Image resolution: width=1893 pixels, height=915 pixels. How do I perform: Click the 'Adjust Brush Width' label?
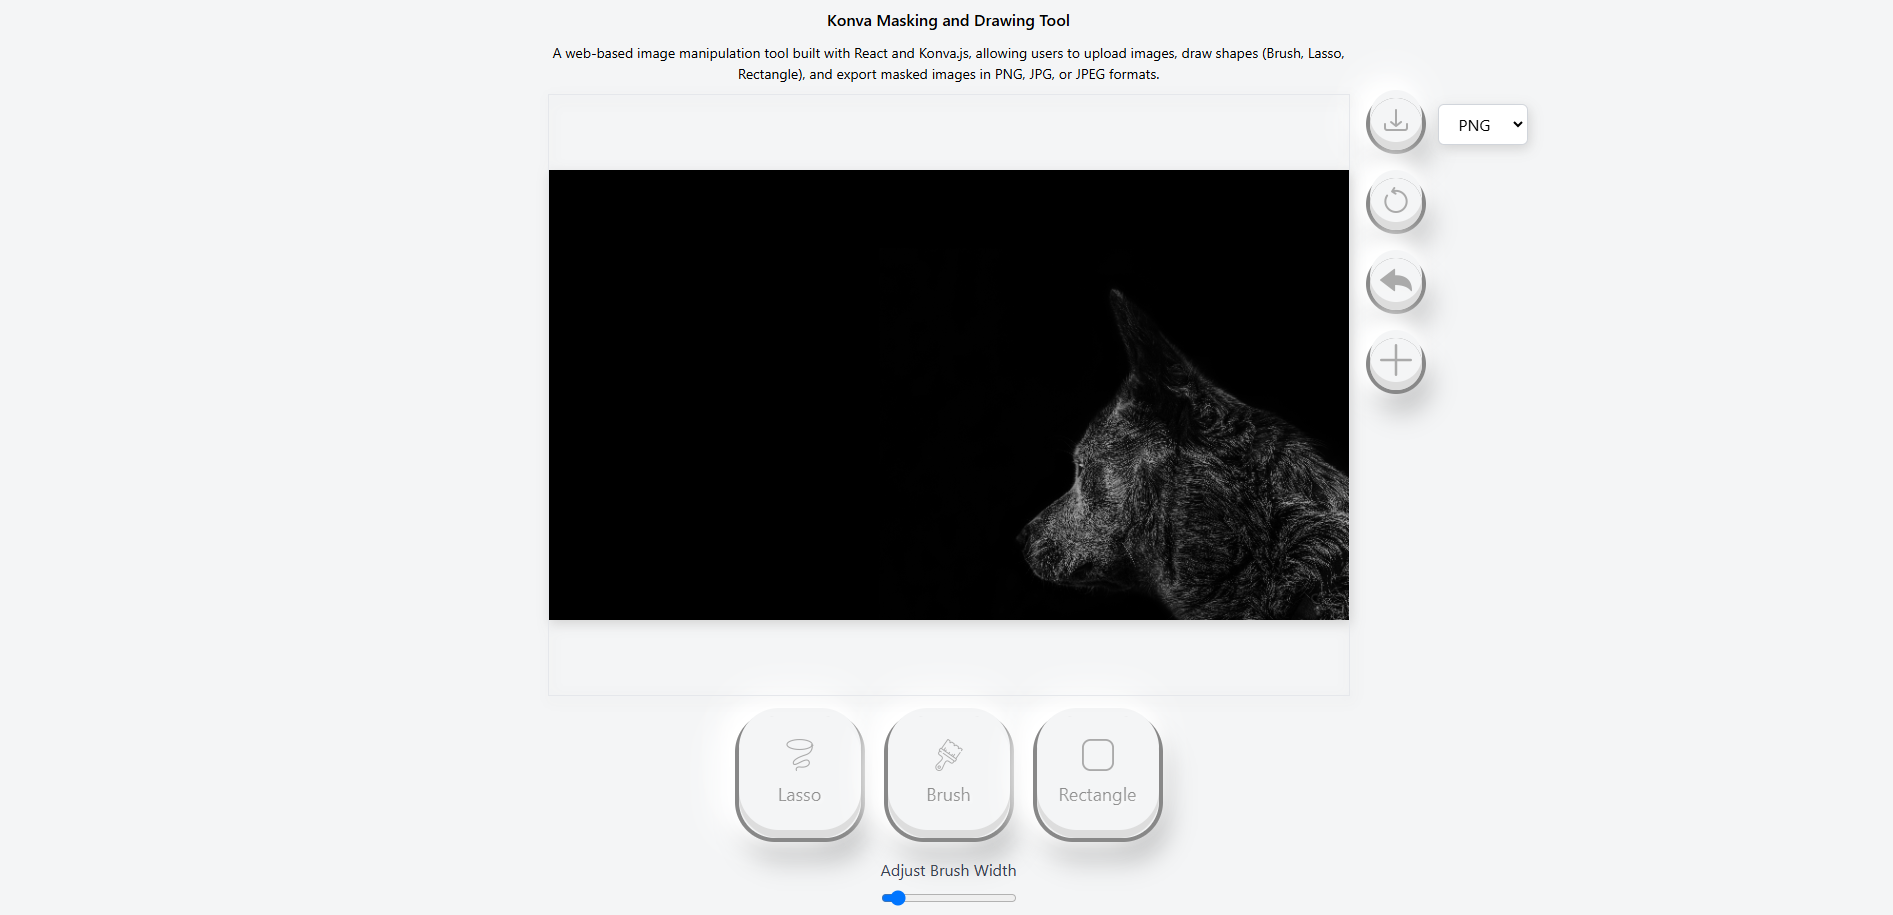[x=948, y=871]
